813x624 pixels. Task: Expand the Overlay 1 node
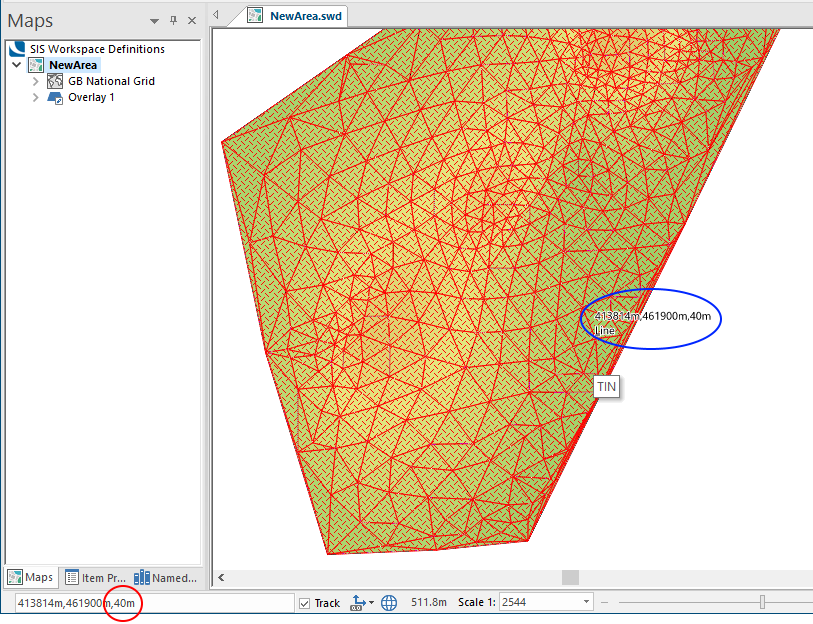[35, 98]
